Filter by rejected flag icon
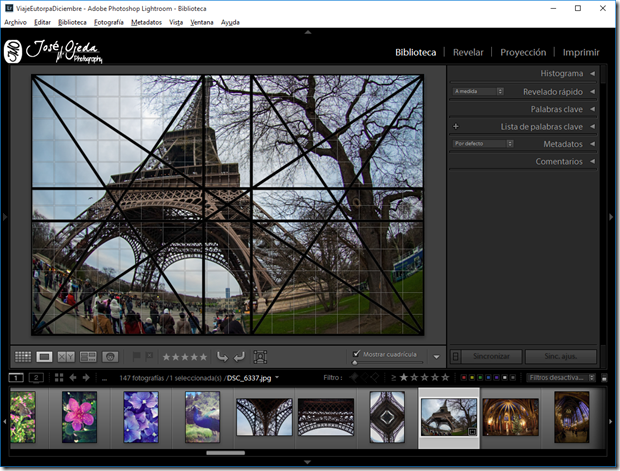This screenshot has width=620, height=471. click(375, 378)
